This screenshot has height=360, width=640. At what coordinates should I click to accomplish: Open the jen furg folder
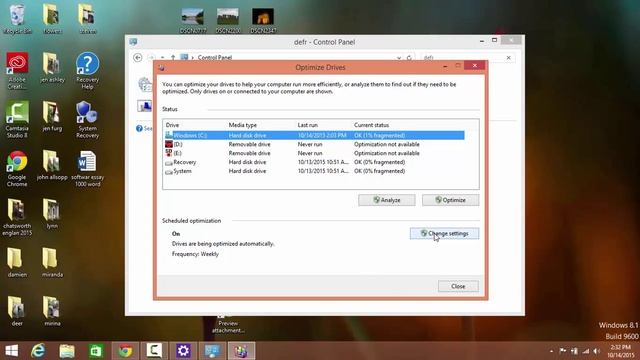tap(52, 116)
